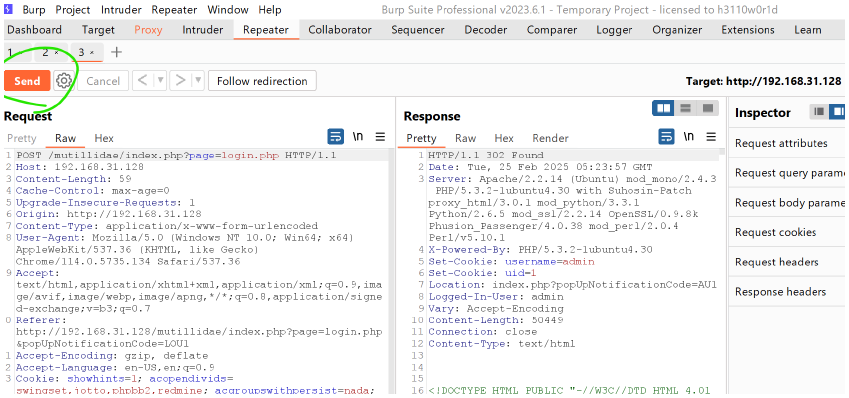This screenshot has height=398, width=849.
Task: Select Render view in Response panel
Action: [550, 138]
